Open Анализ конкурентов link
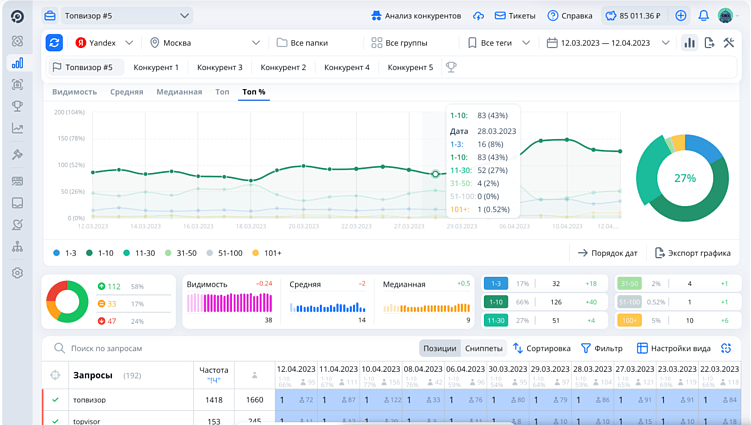 click(x=415, y=16)
